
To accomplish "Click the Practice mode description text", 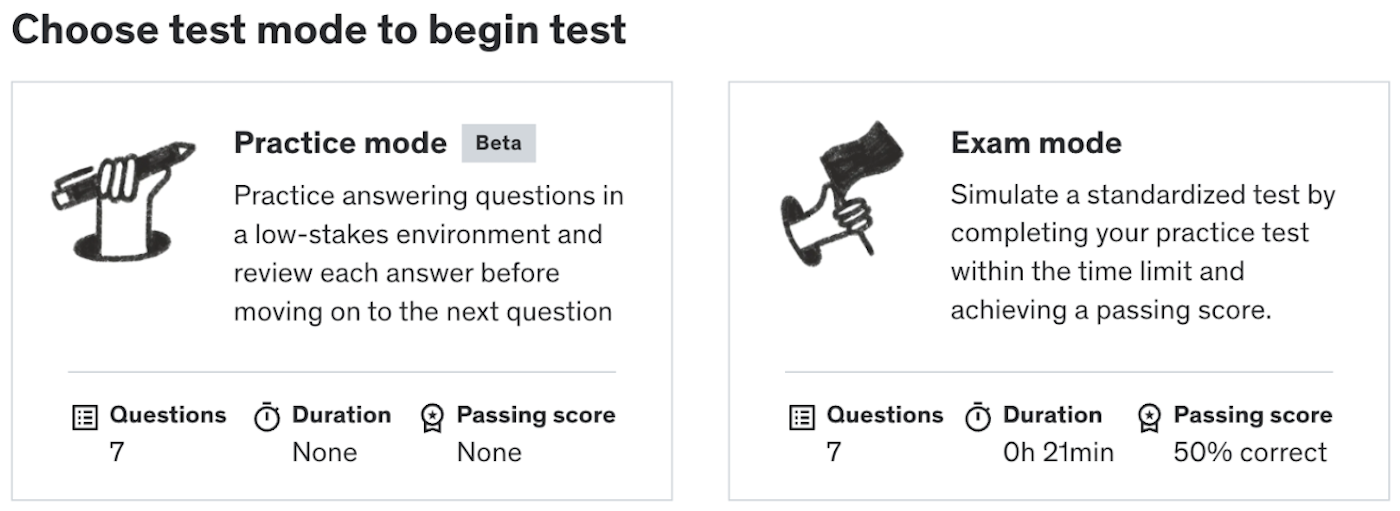I will [x=428, y=253].
